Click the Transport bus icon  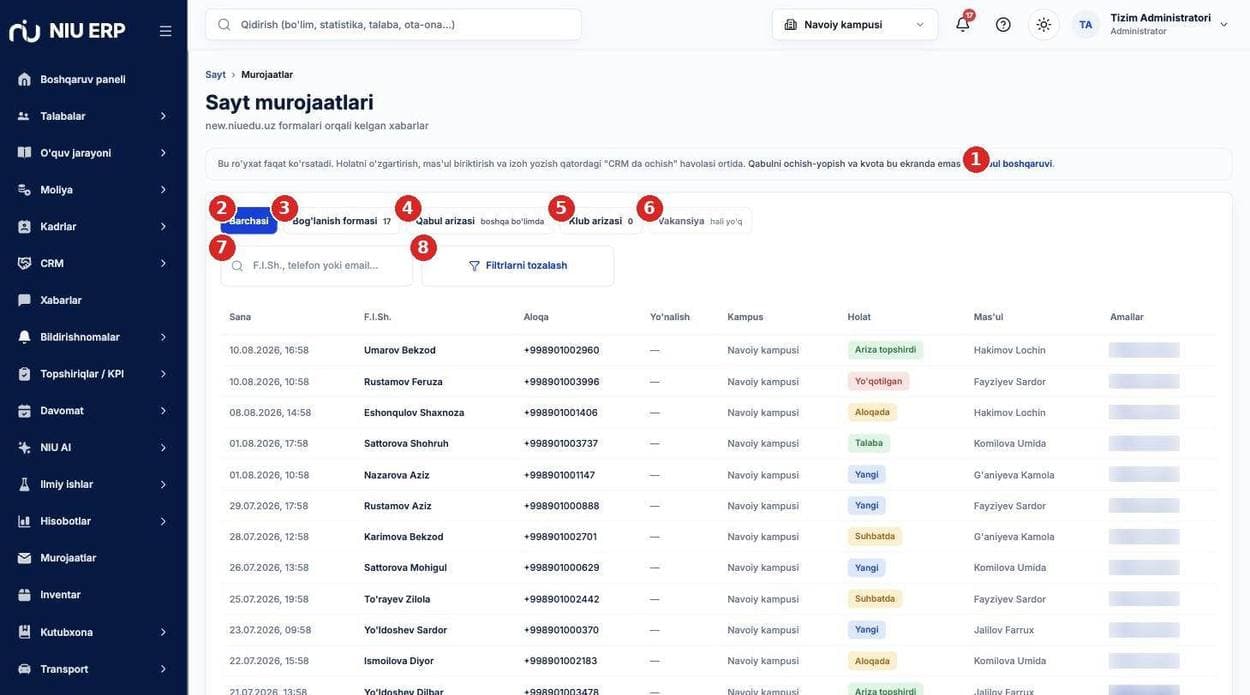24,669
